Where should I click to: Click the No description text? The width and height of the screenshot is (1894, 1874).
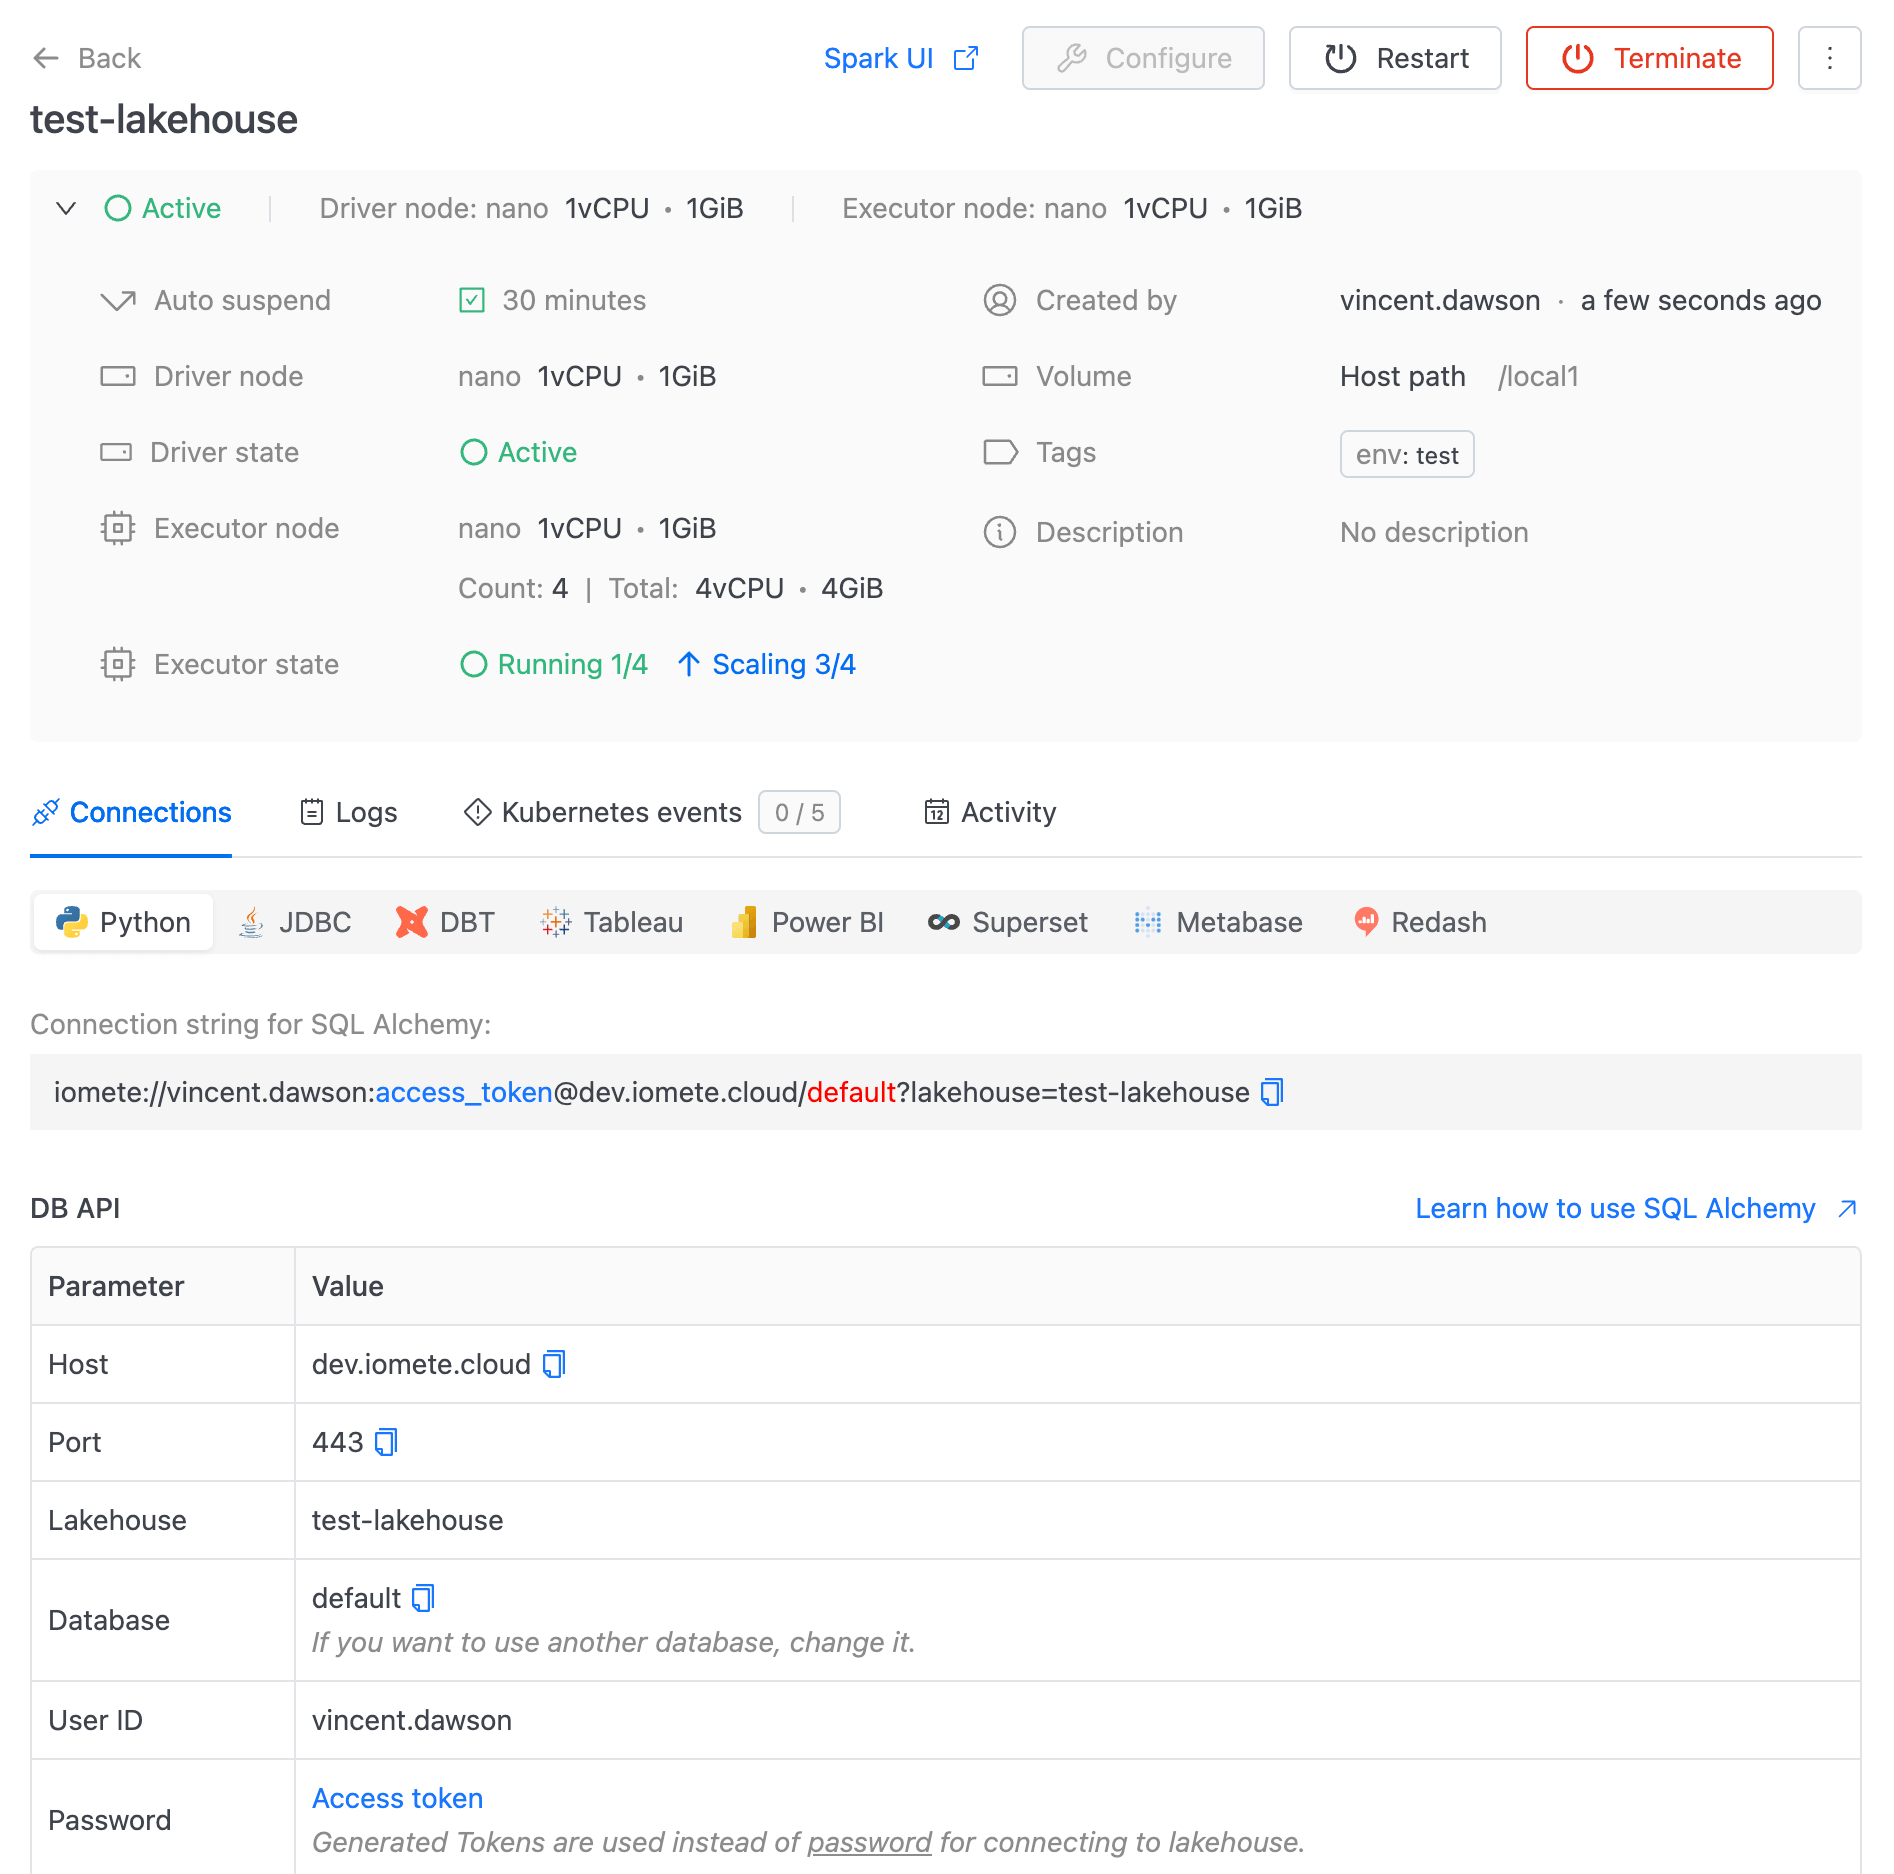(x=1434, y=532)
